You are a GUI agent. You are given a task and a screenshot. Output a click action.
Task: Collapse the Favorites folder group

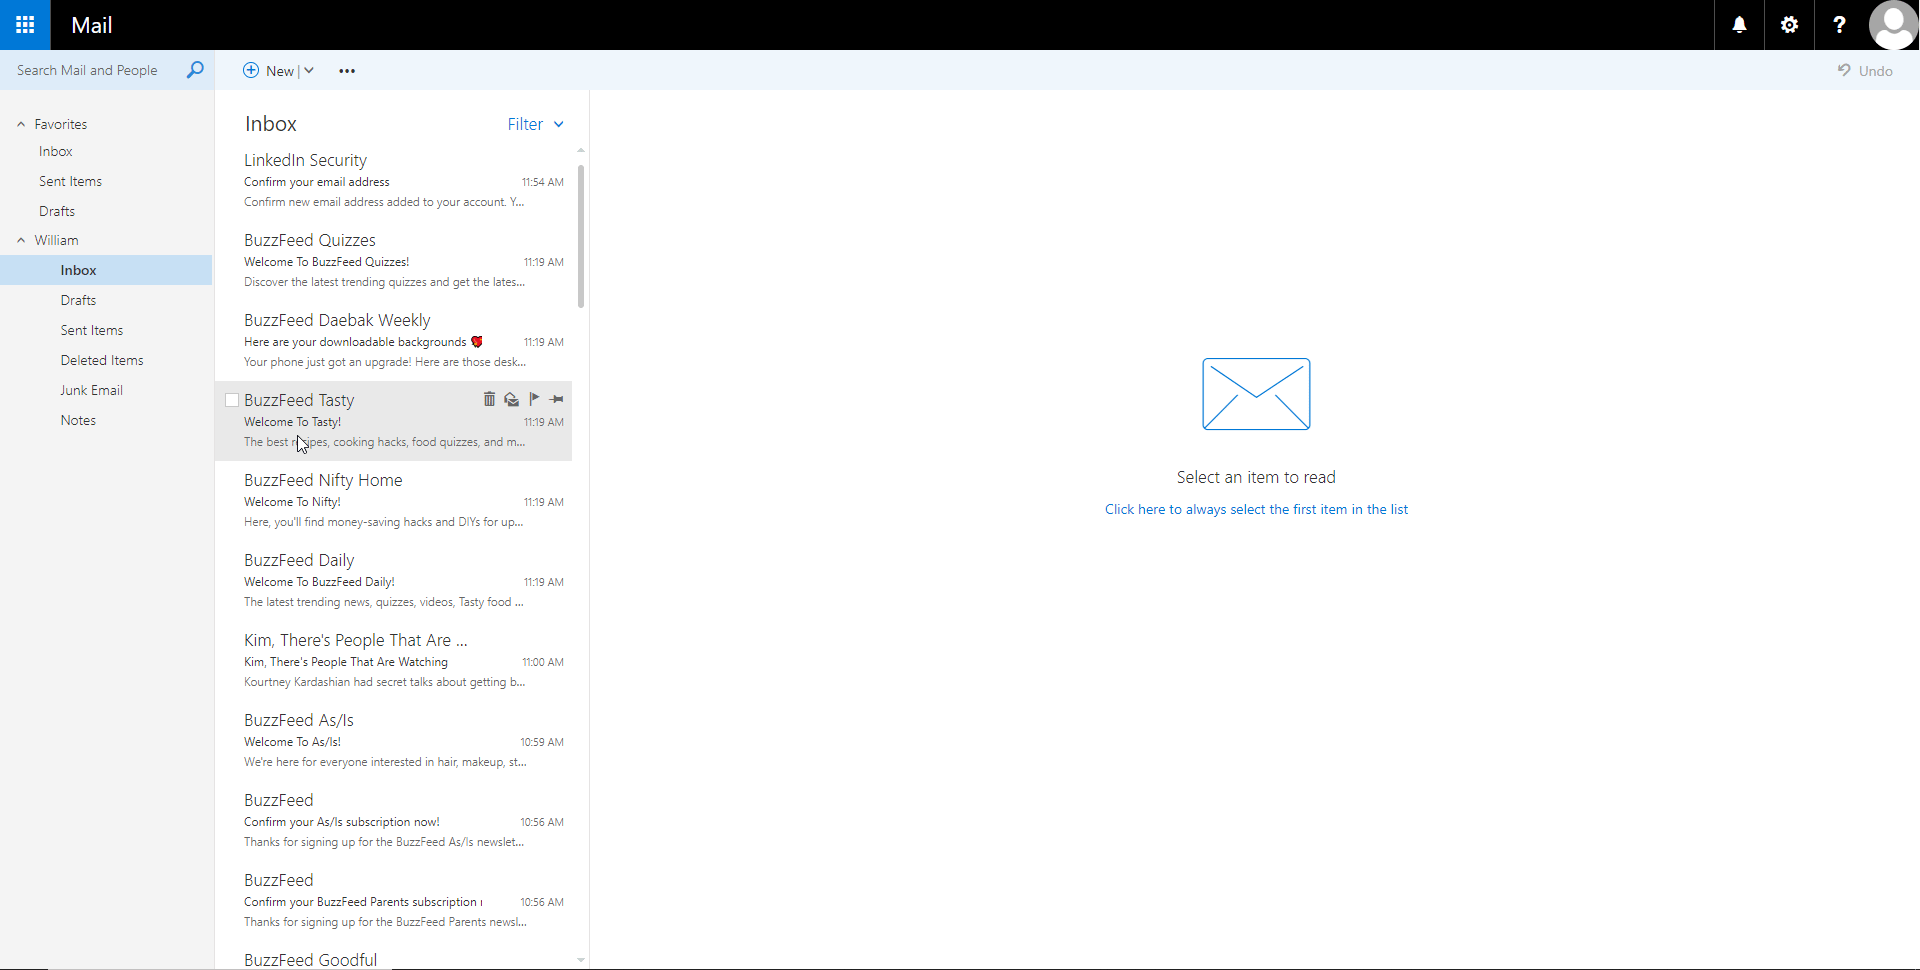pyautogui.click(x=21, y=124)
